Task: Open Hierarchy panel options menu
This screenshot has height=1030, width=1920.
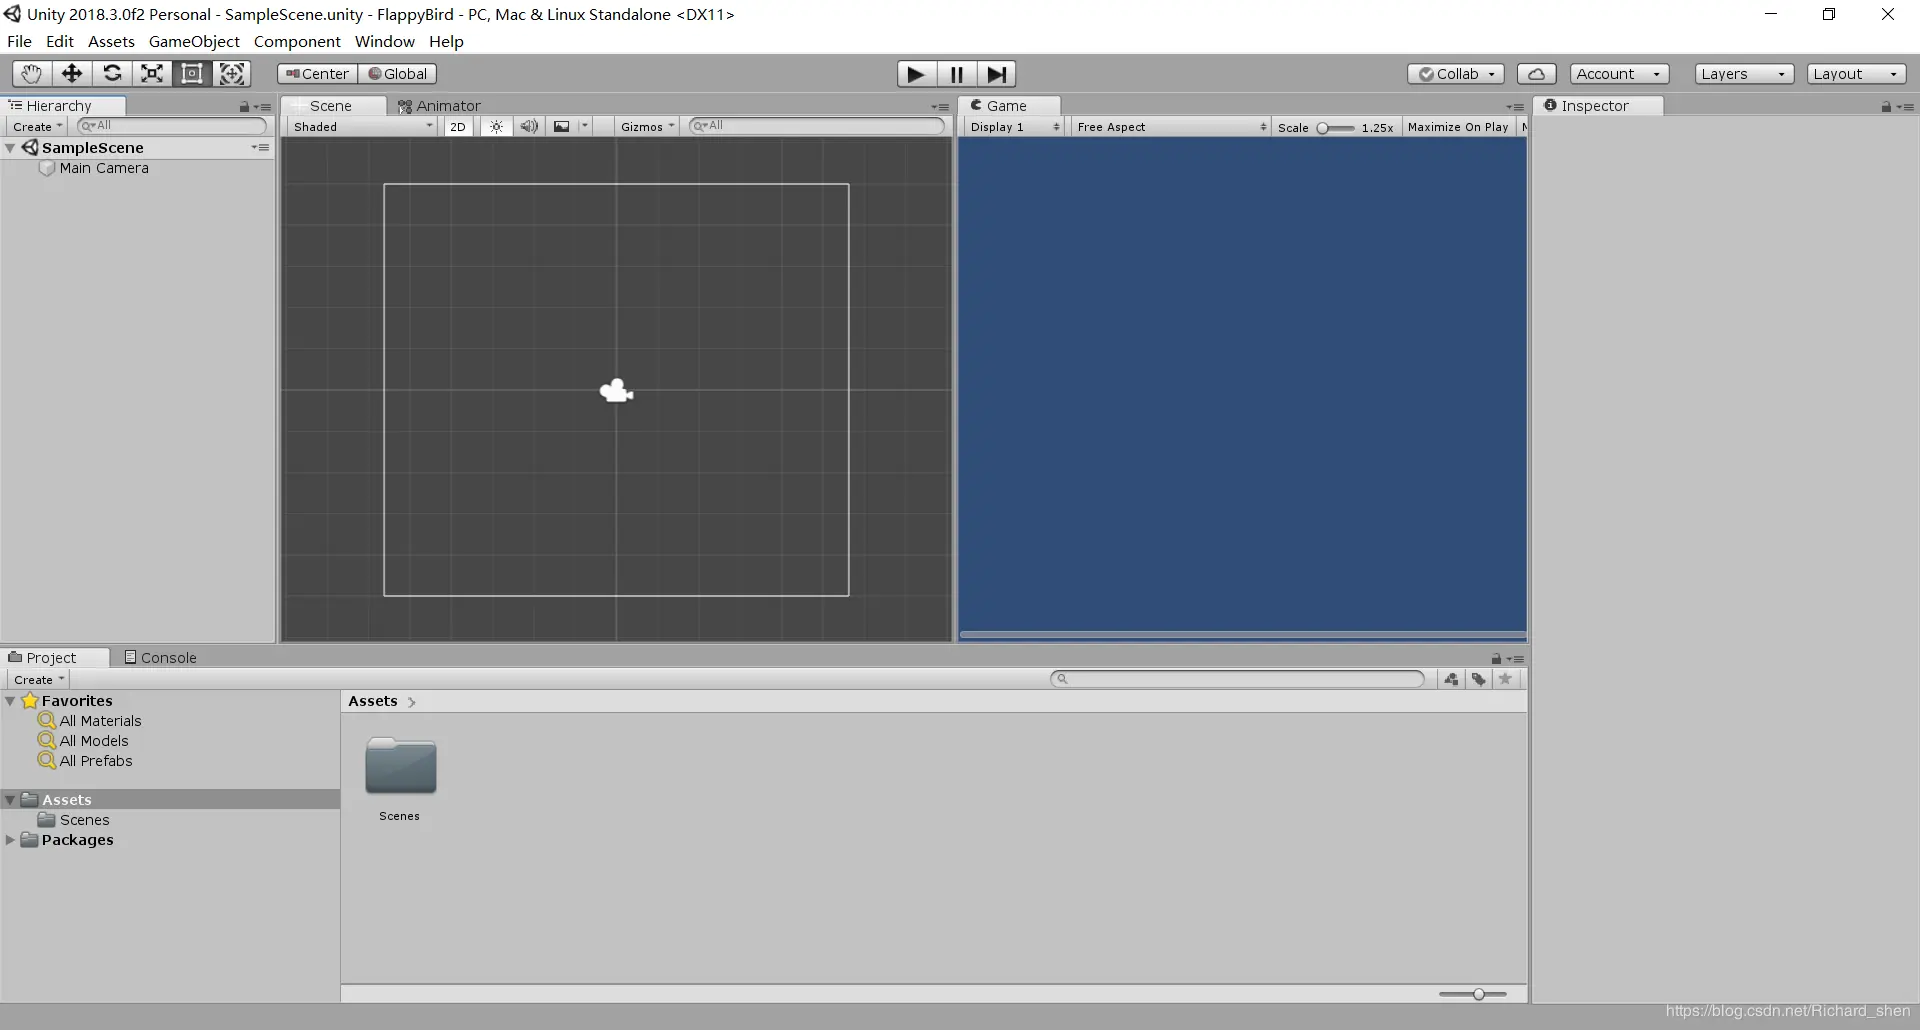Action: 263,107
